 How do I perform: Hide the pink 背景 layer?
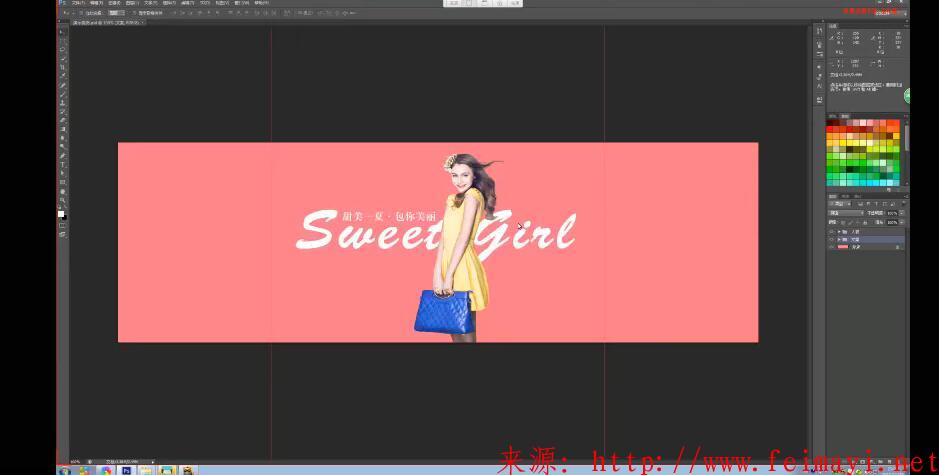[x=830, y=247]
